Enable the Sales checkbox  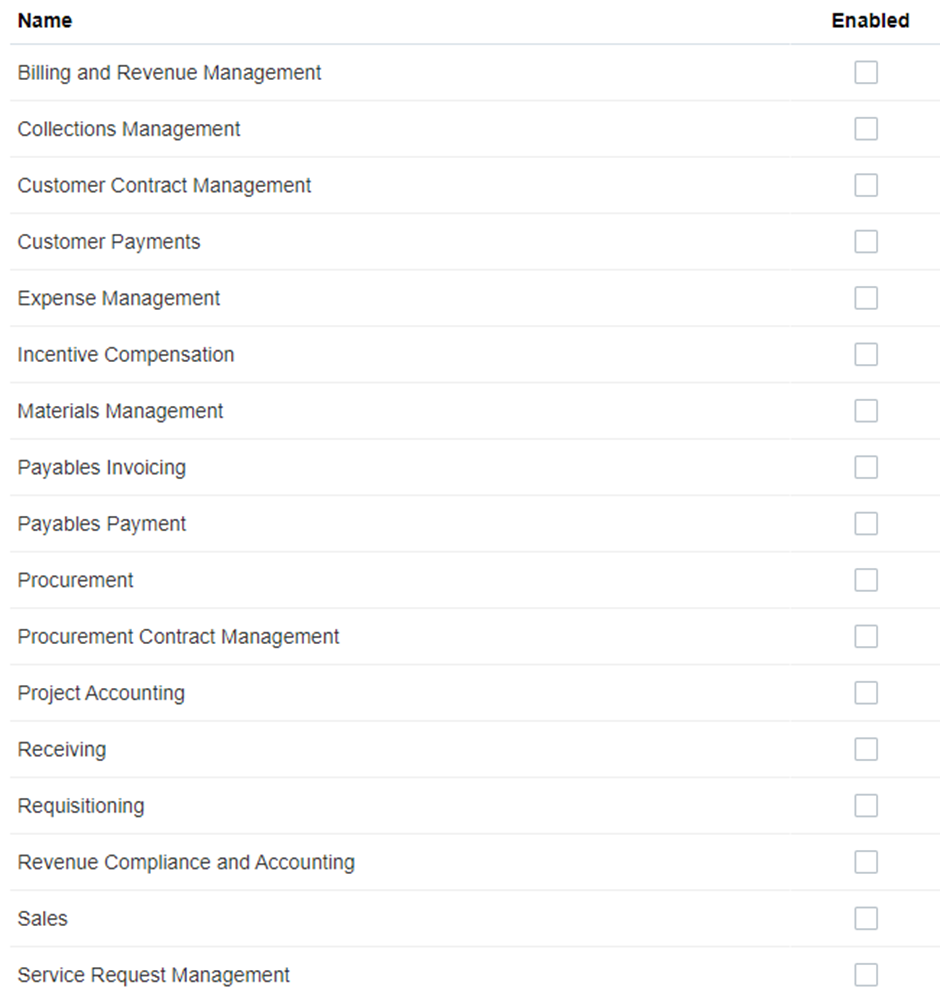point(866,919)
